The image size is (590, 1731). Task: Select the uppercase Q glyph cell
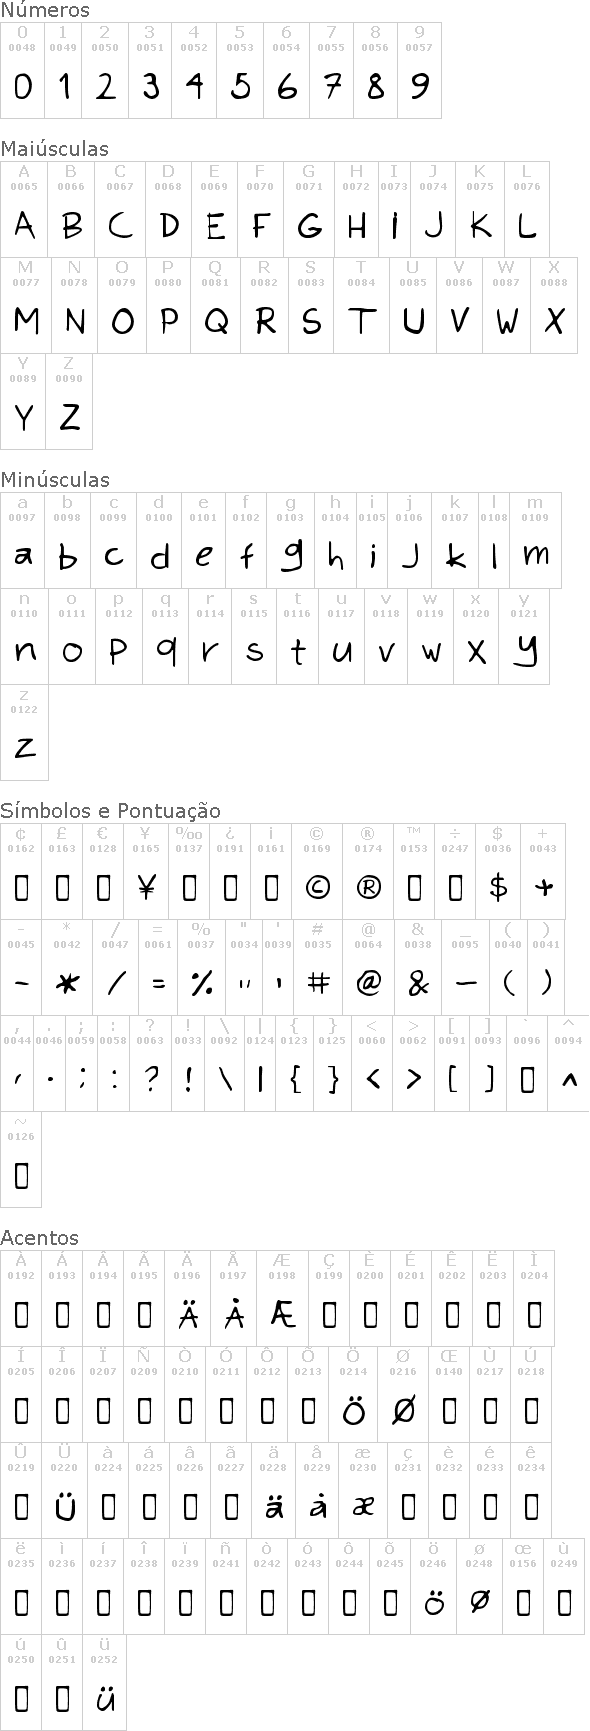[216, 306]
